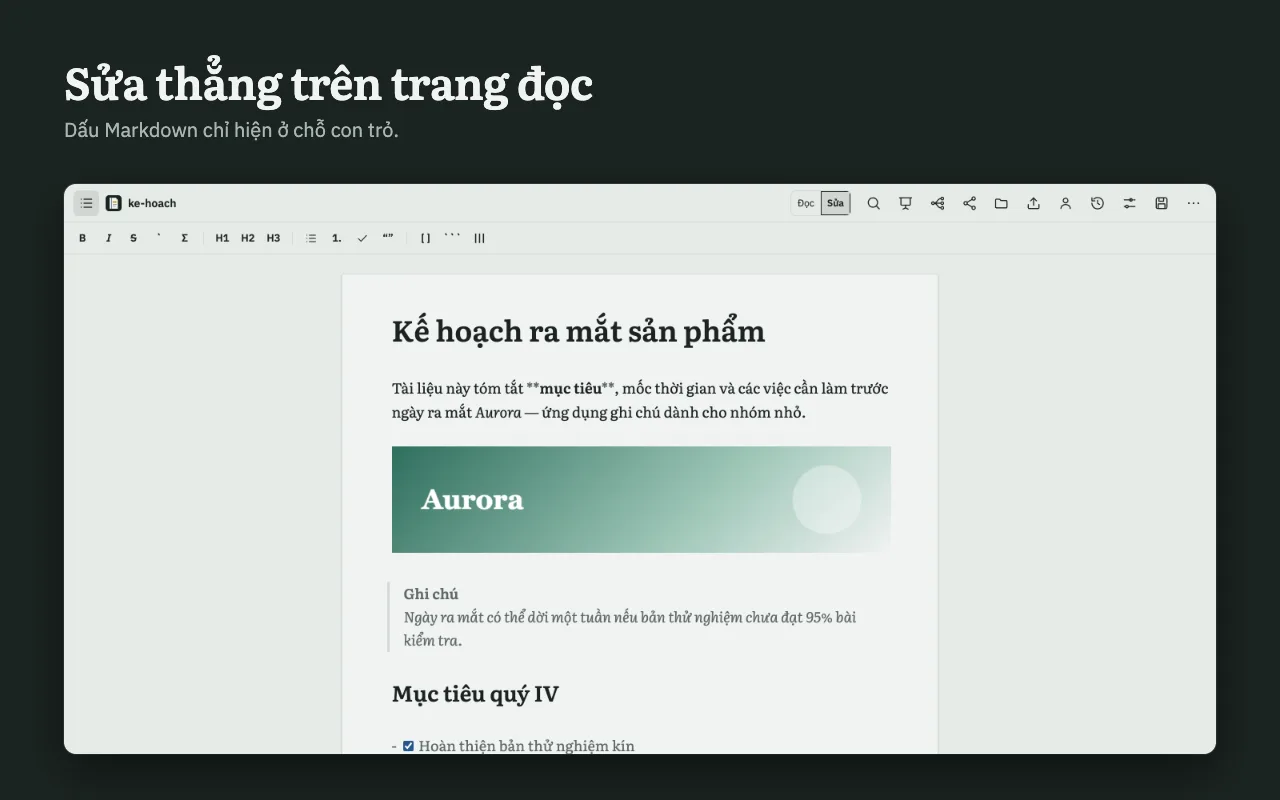Open the settings sliders icon
1280x800 pixels.
[1129, 203]
